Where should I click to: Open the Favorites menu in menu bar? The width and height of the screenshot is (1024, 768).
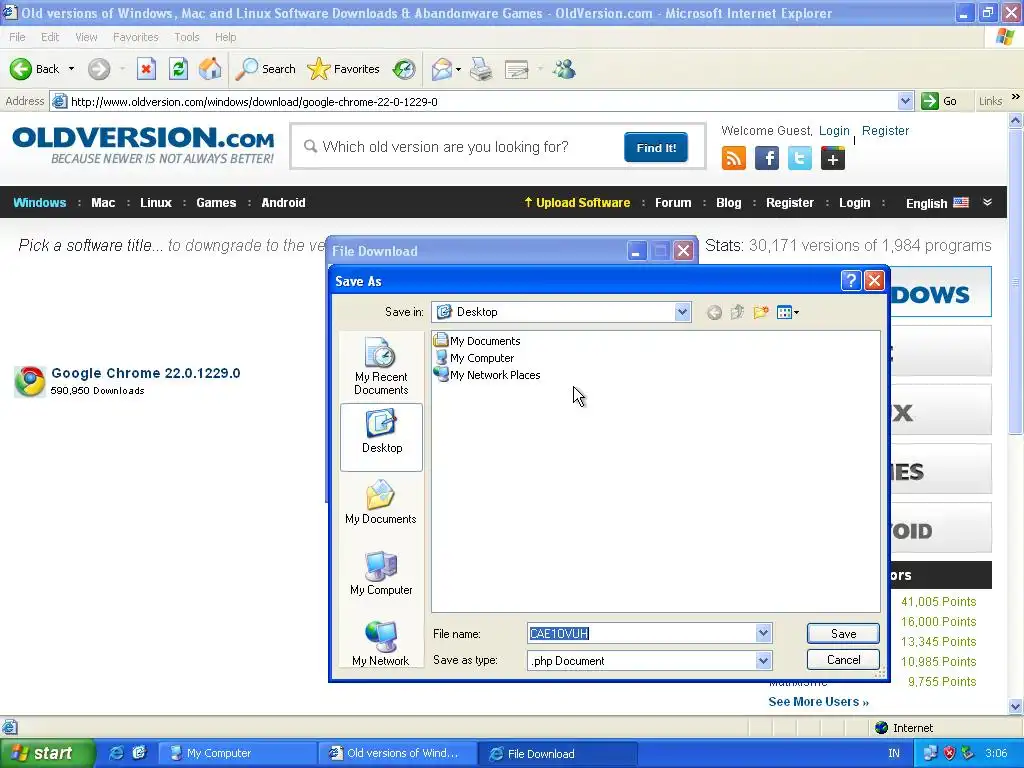click(x=135, y=37)
